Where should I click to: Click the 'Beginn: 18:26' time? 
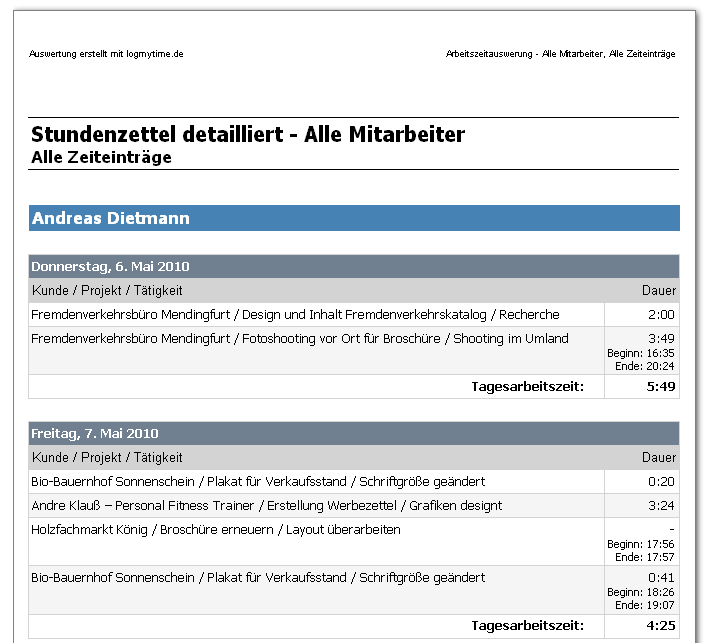[641, 592]
